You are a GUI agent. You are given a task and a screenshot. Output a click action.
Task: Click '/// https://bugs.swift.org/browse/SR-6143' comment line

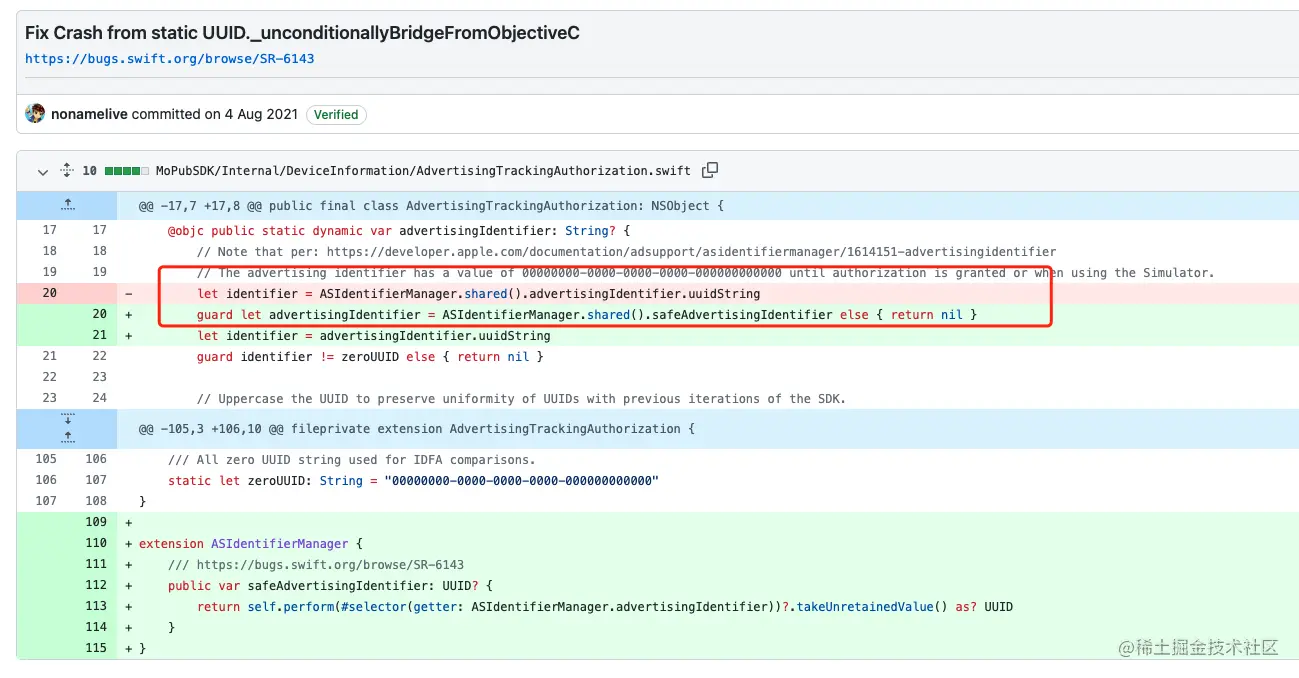[x=316, y=564]
